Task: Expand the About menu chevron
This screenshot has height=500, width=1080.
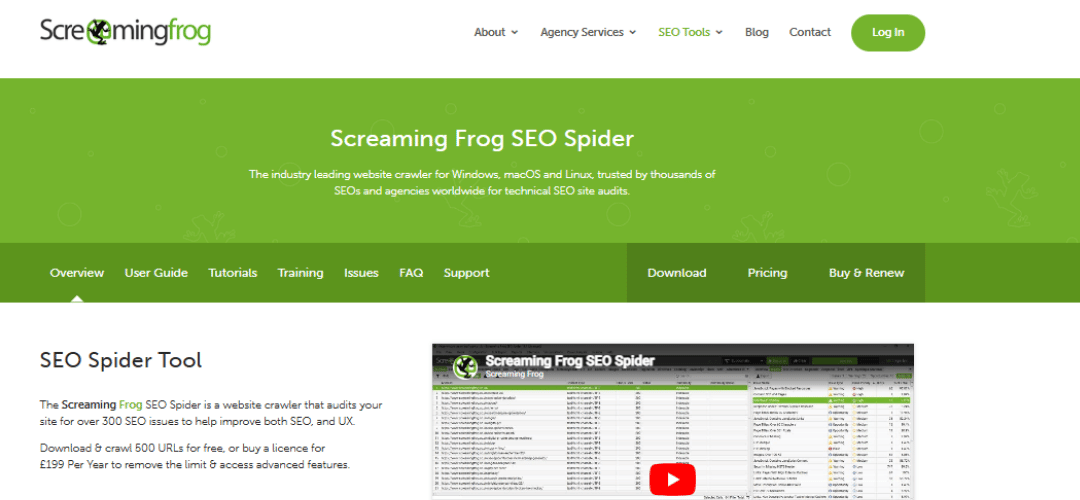Action: click(515, 32)
